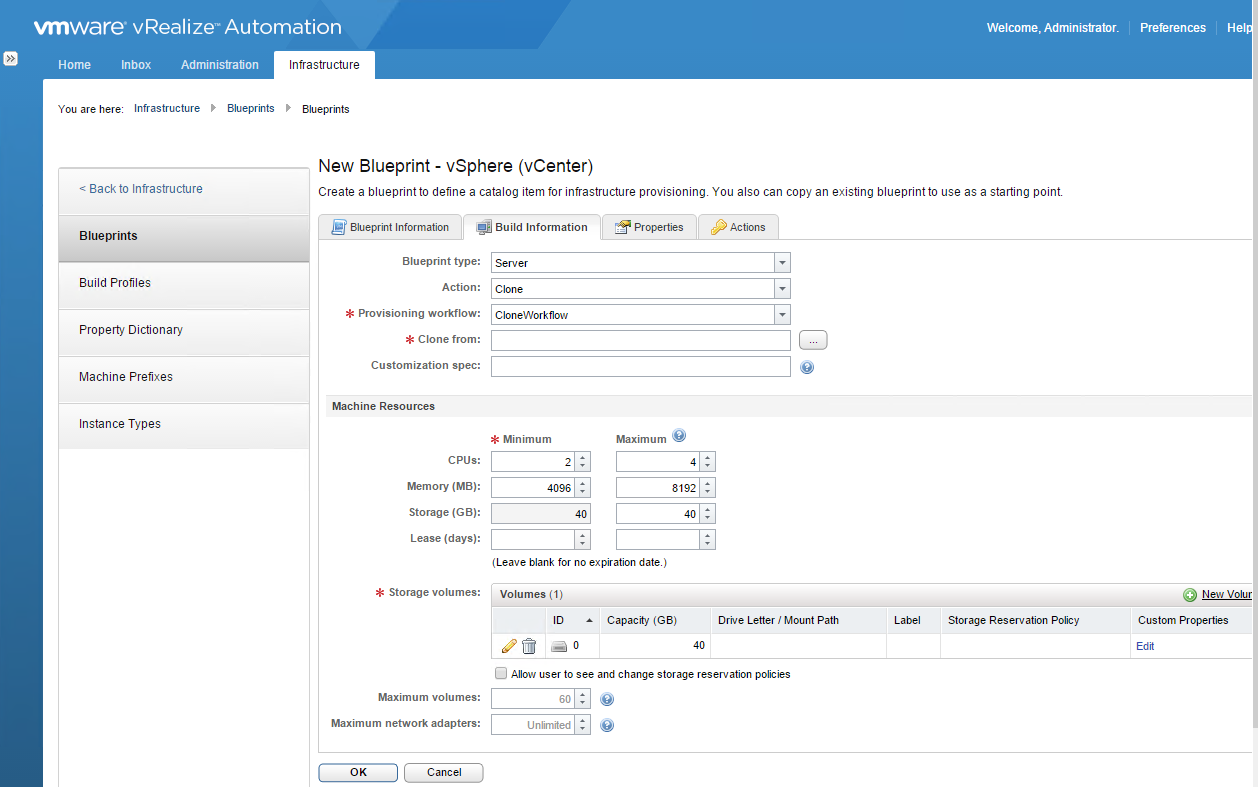Open Build Profiles in the sidebar

184,283
